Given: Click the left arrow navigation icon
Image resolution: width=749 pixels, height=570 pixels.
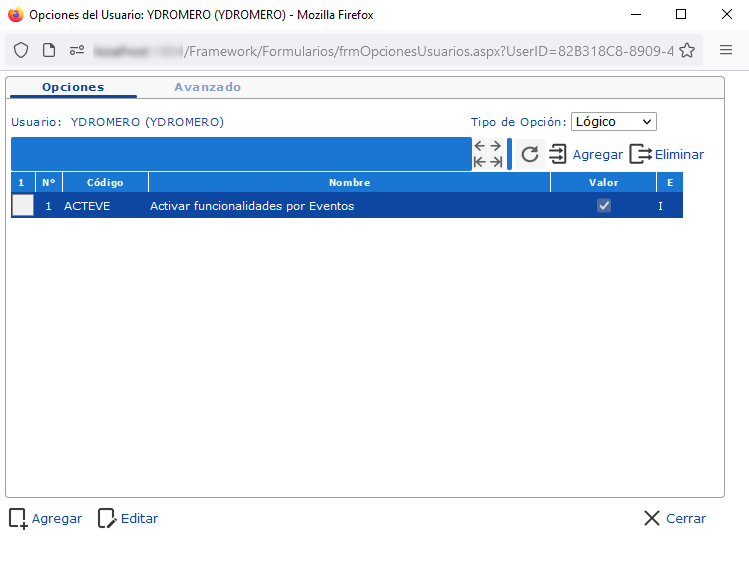Looking at the screenshot, I should tap(480, 146).
